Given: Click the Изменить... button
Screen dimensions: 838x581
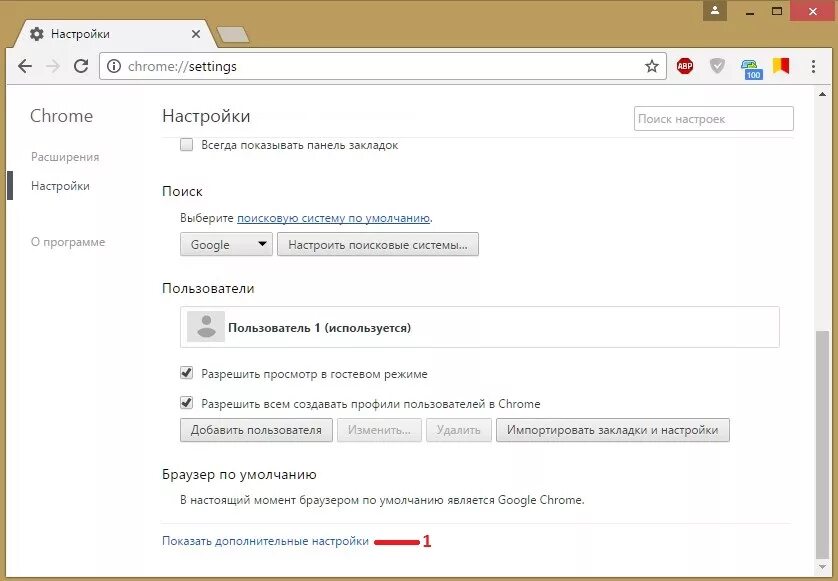Looking at the screenshot, I should point(379,430).
